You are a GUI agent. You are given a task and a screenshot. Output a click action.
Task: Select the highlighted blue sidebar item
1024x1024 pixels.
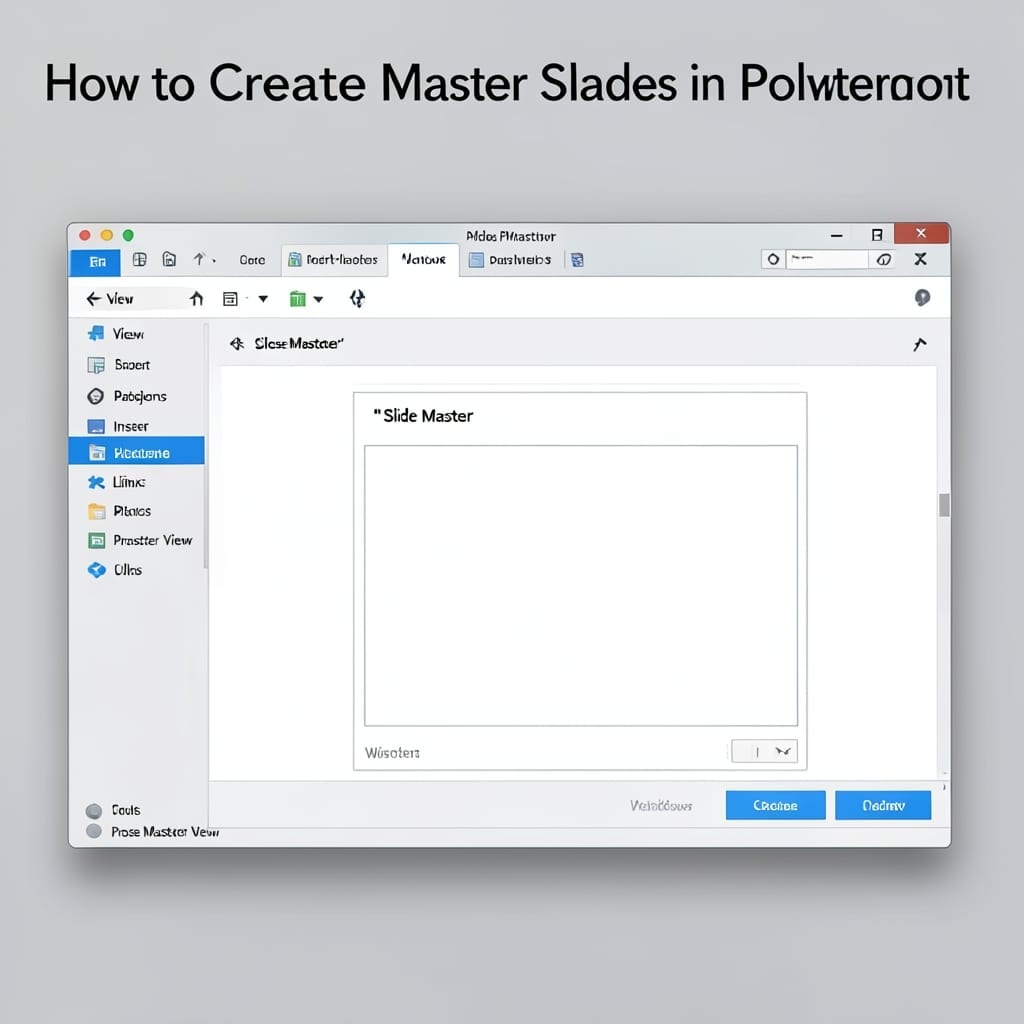(x=136, y=451)
